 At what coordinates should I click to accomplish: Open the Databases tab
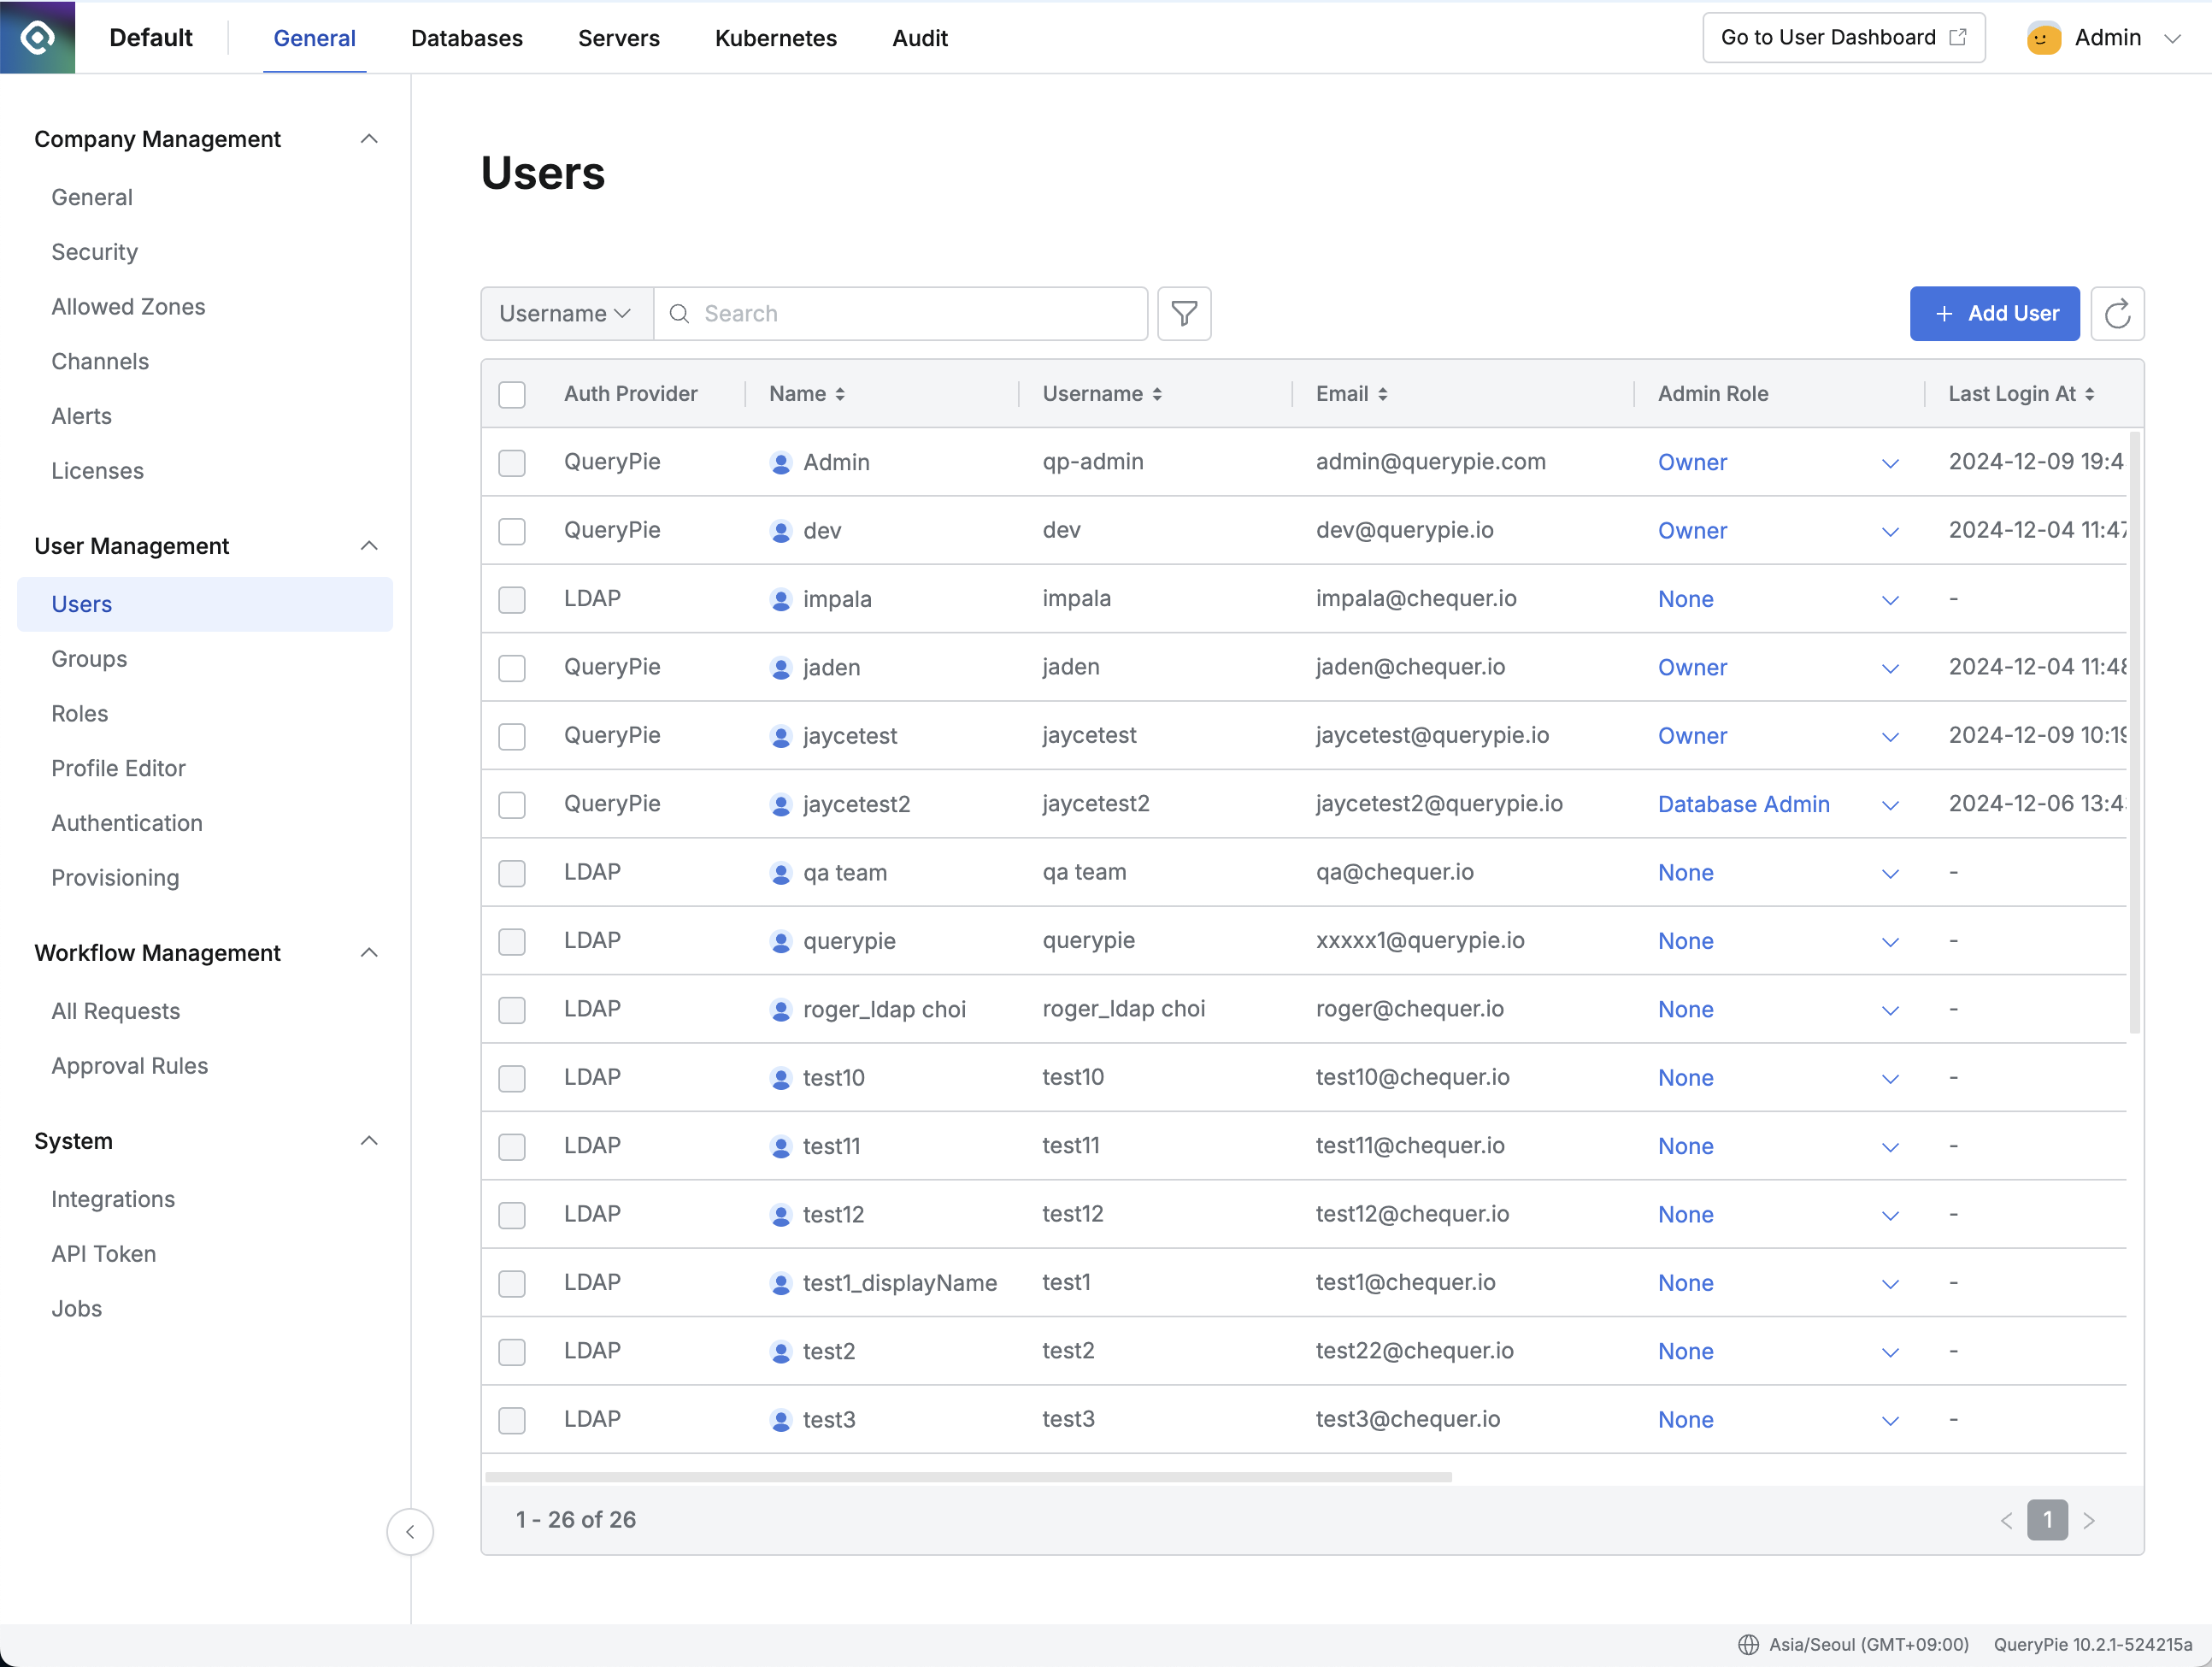pos(466,37)
